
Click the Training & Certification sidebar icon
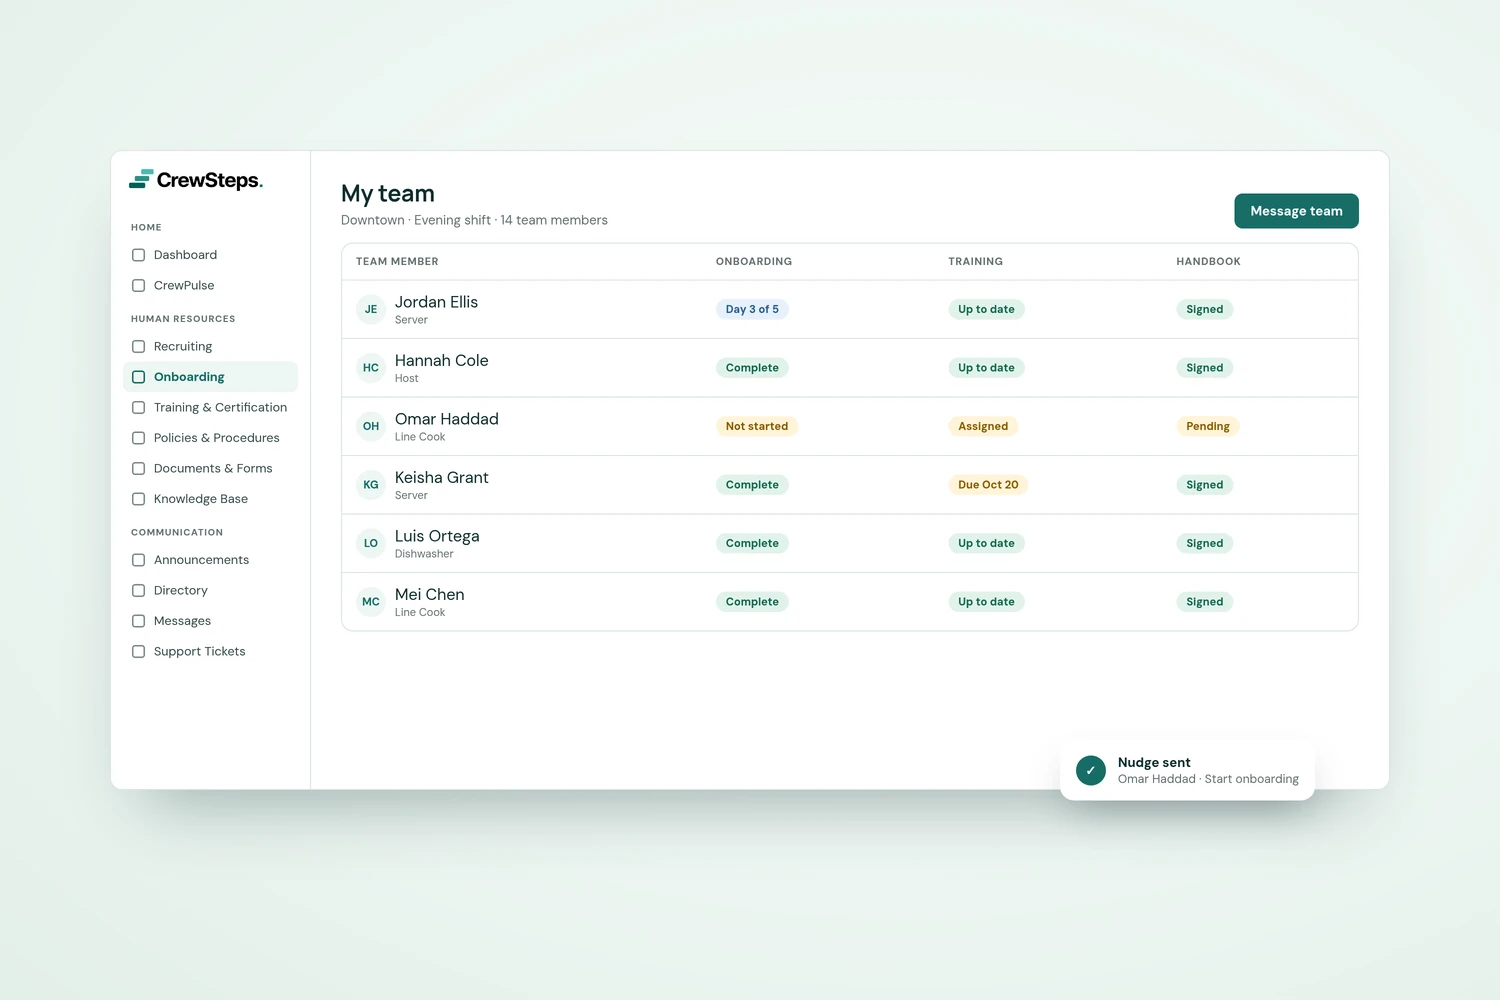pyautogui.click(x=139, y=408)
